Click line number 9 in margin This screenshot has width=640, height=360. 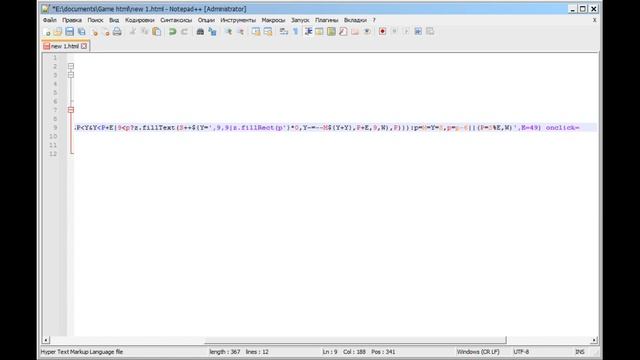click(x=55, y=128)
